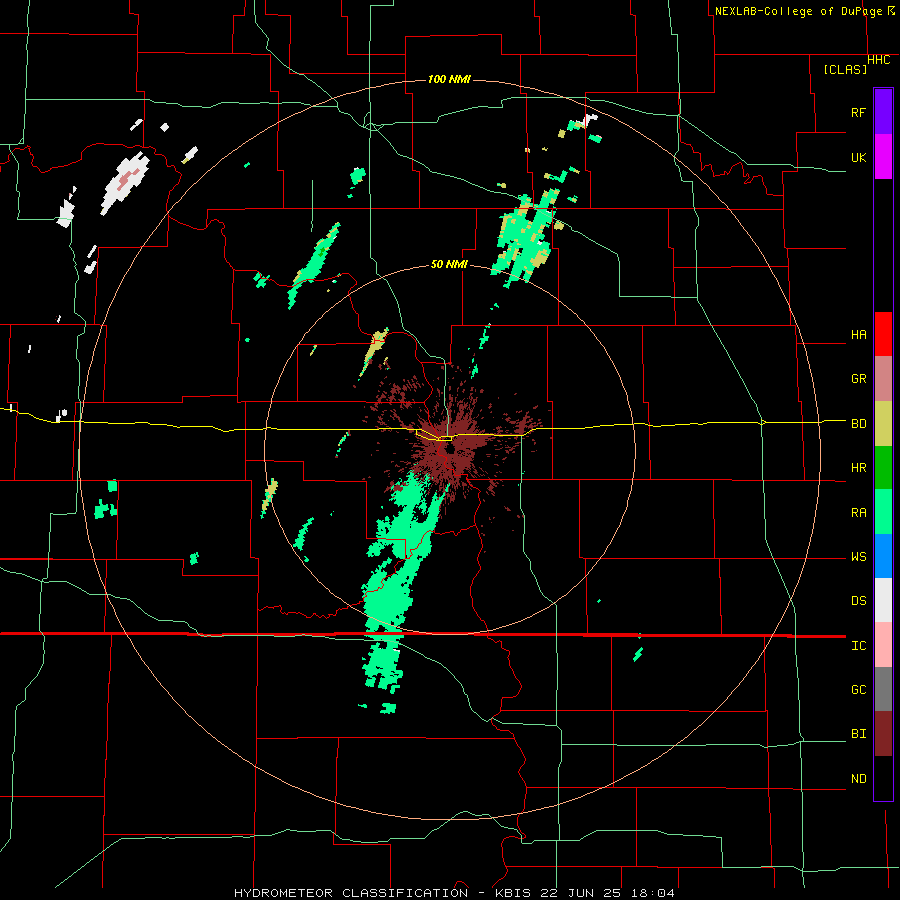The width and height of the screenshot is (900, 900).
Task: Click the ND black legend swatch
Action: (x=883, y=778)
